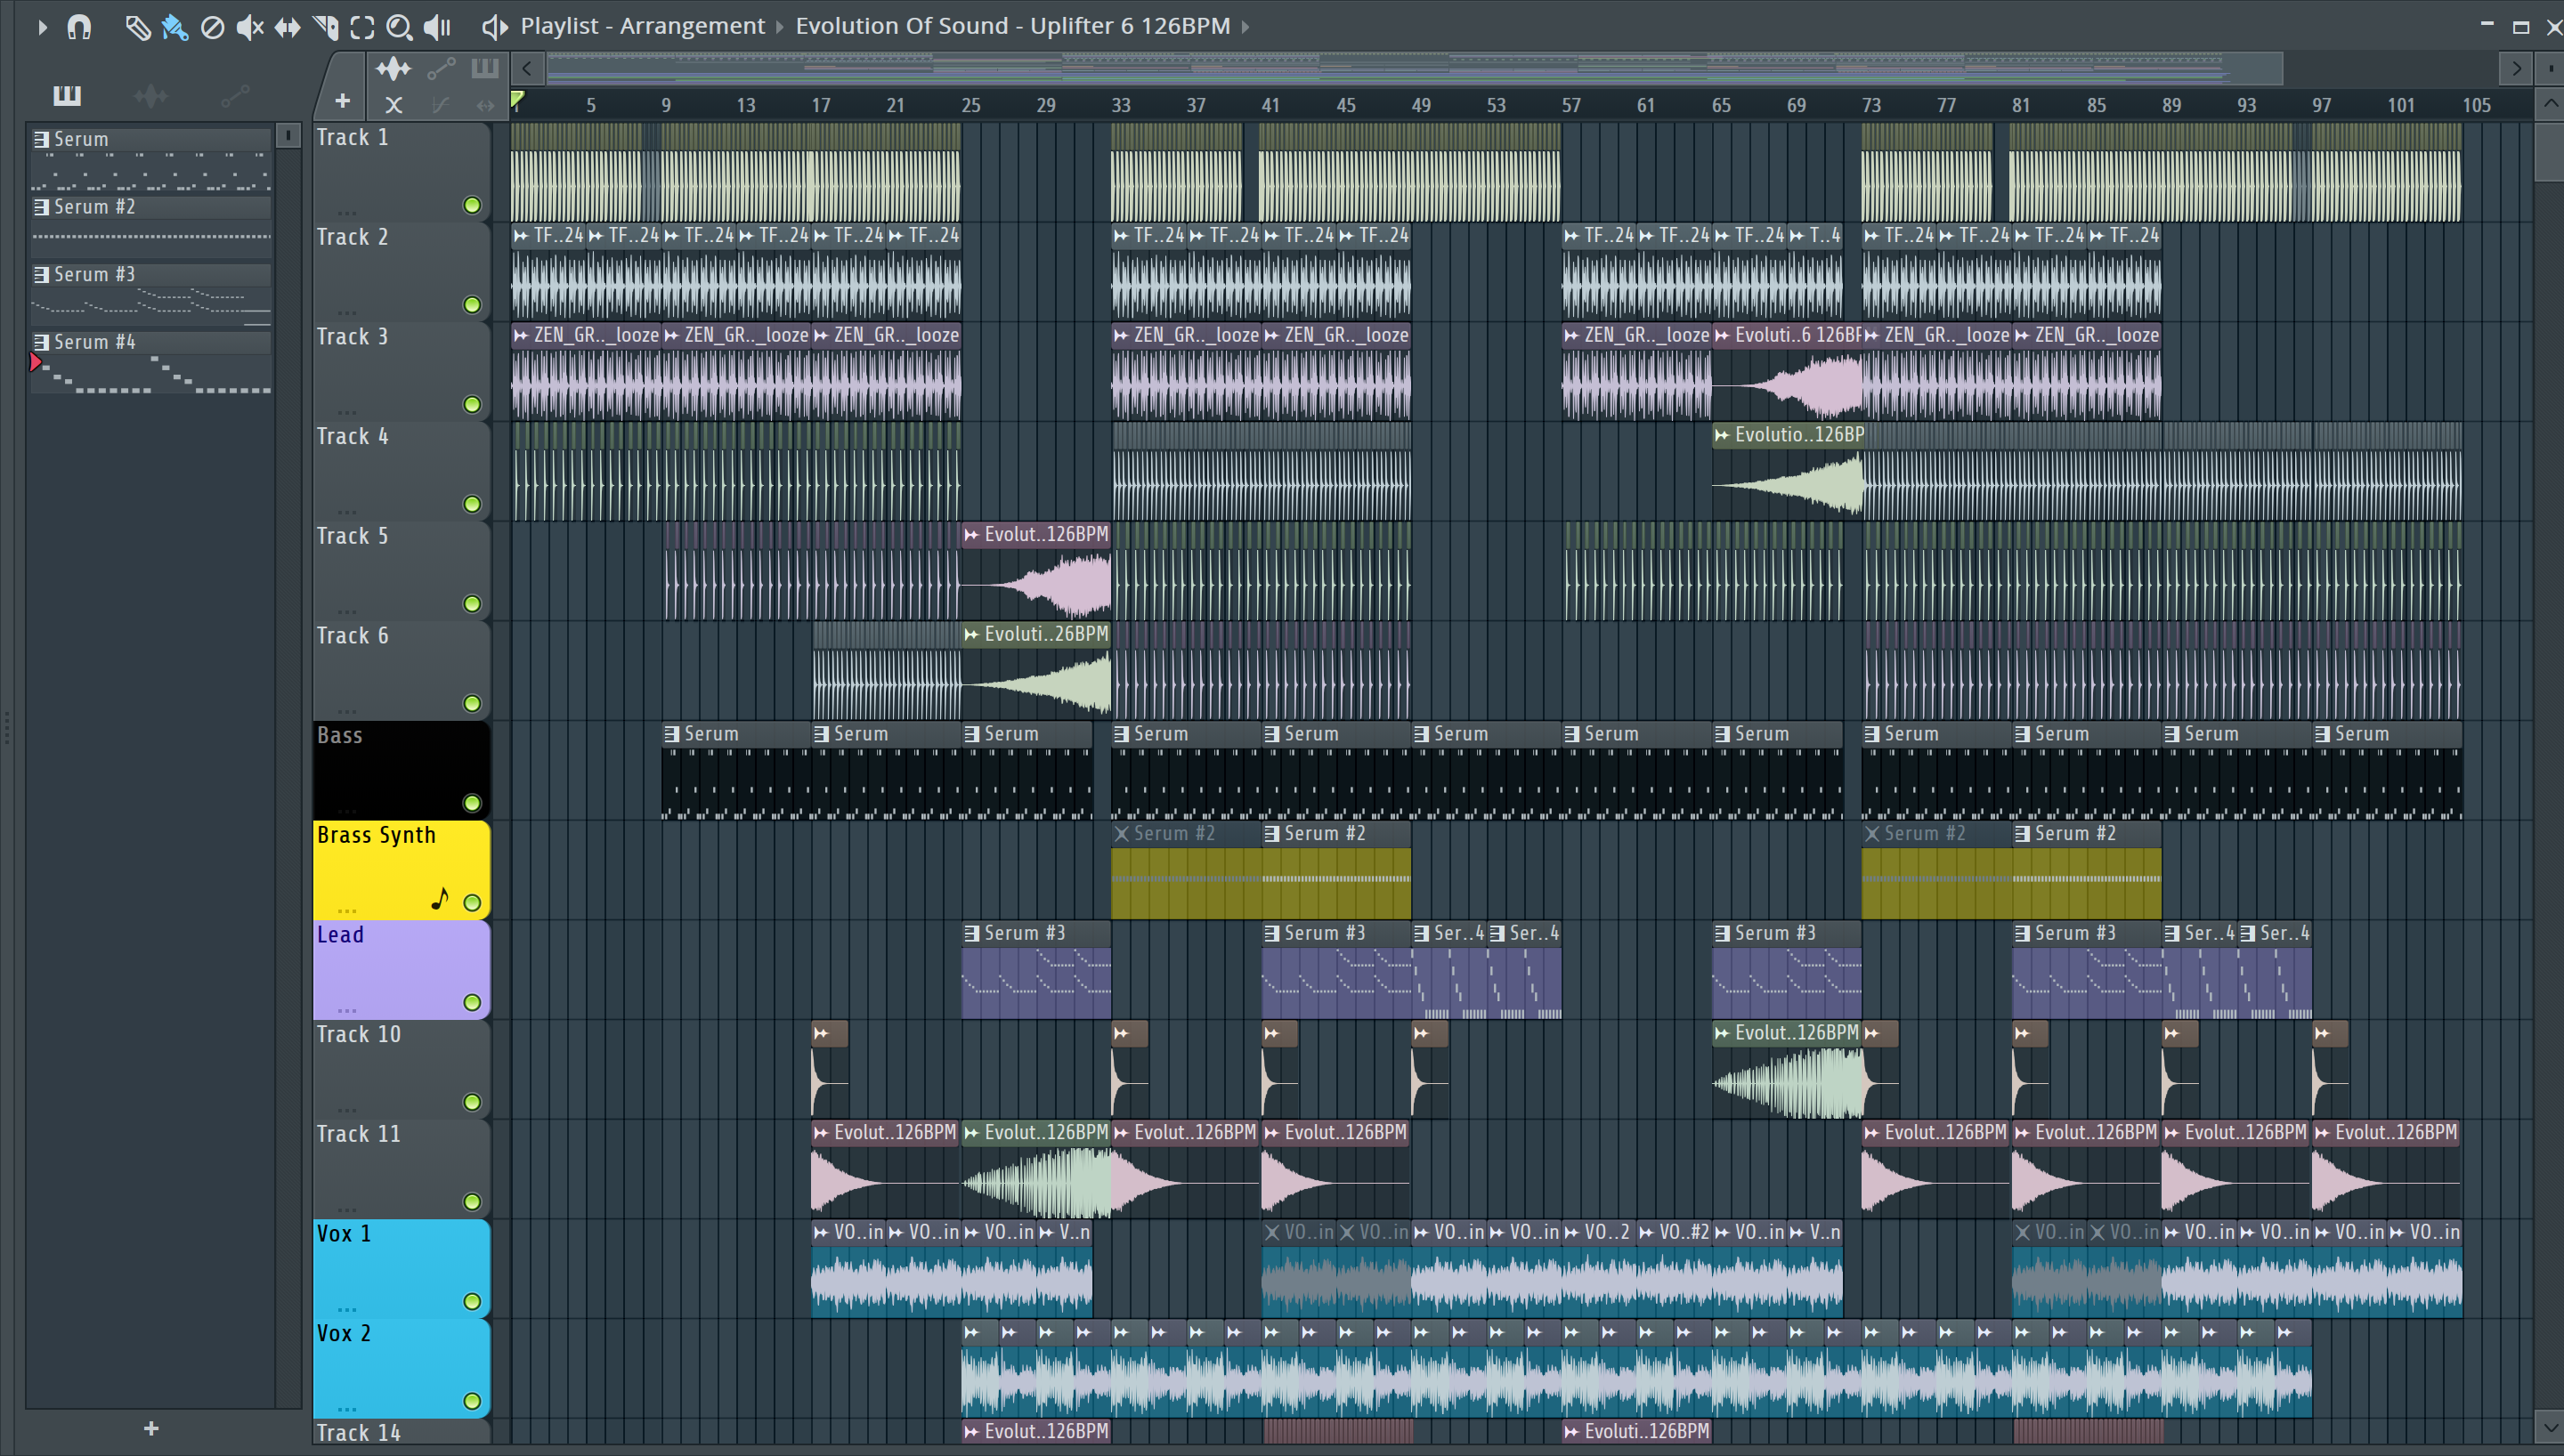This screenshot has width=2564, height=1456.
Task: Toggle the Vox 2 track mute light
Action: click(x=472, y=1401)
